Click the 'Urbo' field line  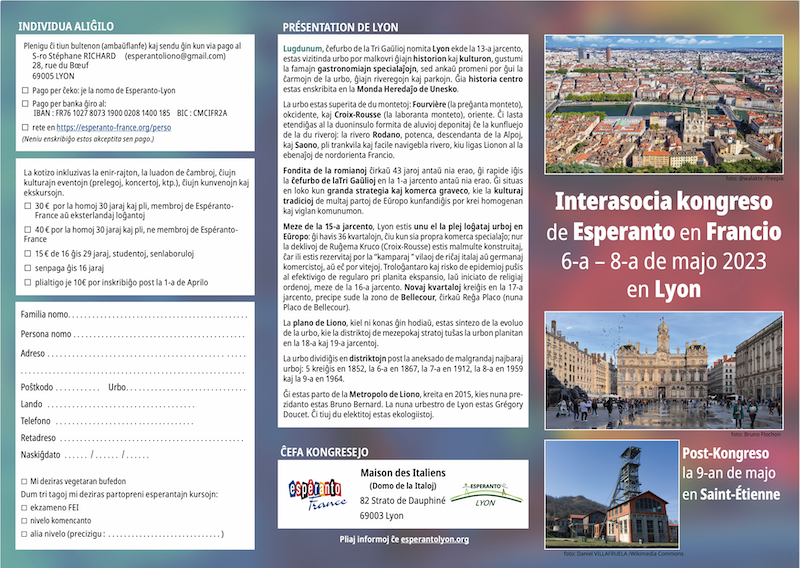186,389
